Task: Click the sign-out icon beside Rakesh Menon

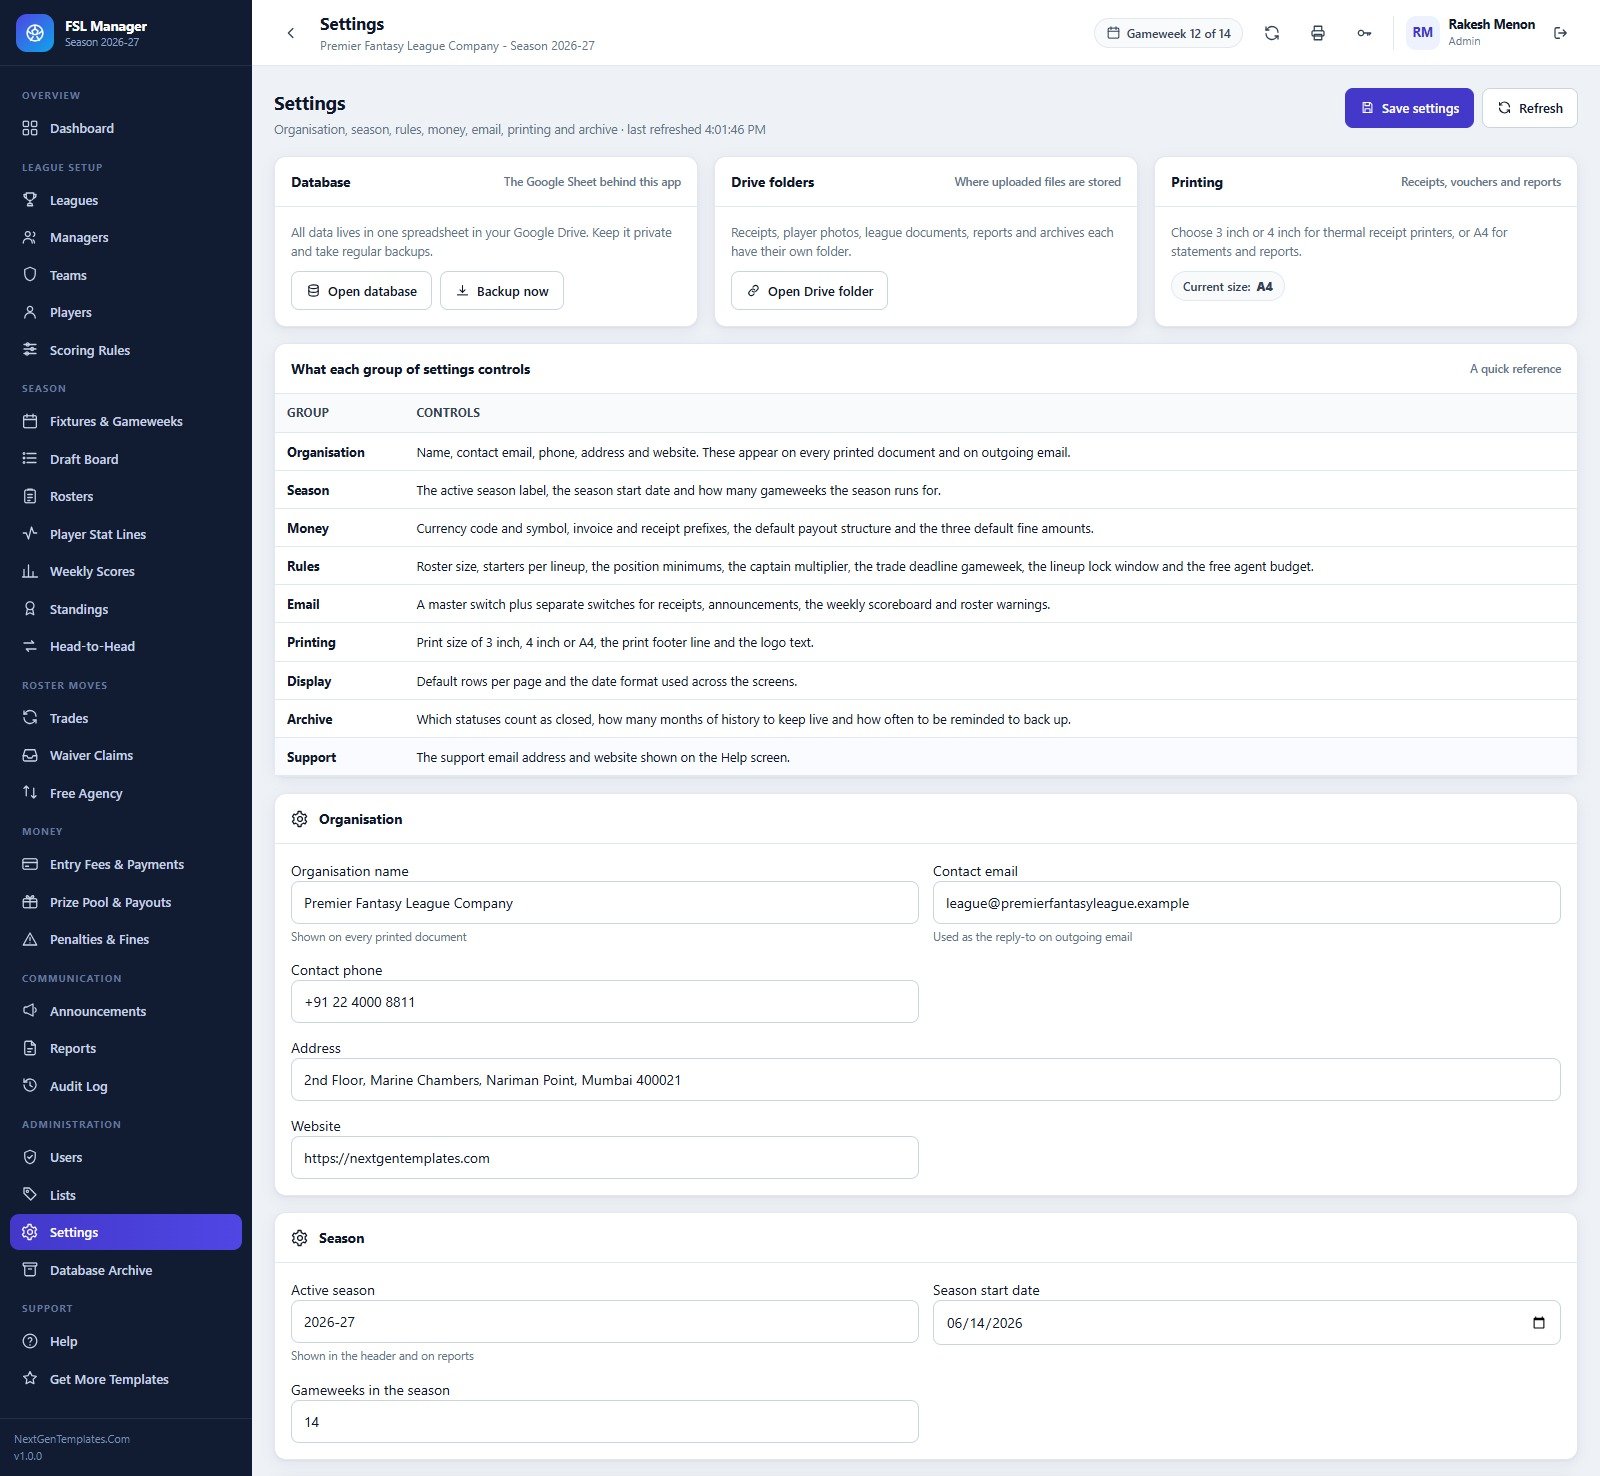Action: coord(1560,33)
